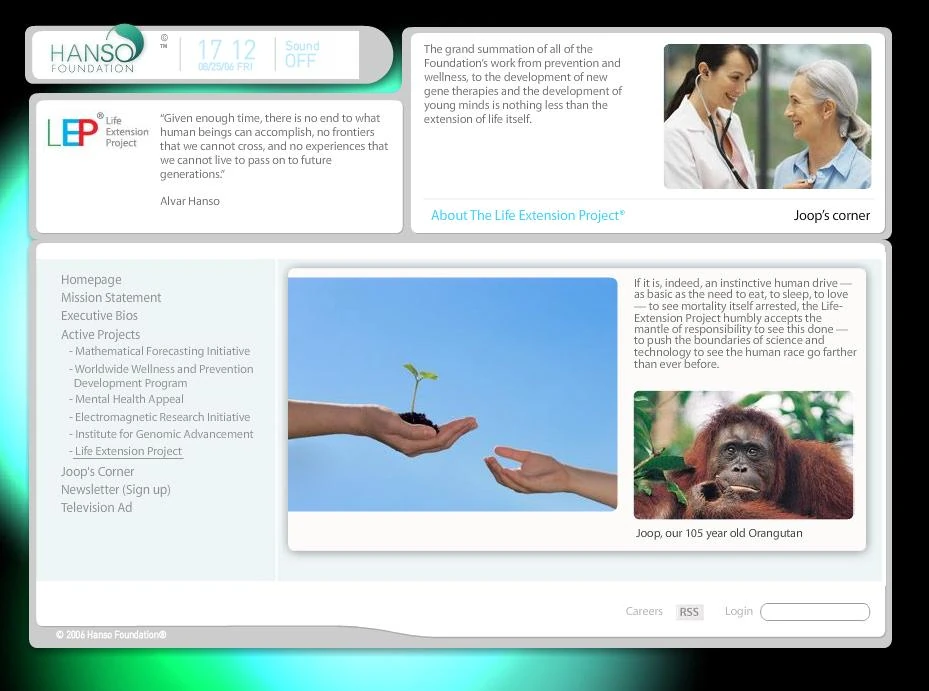The width and height of the screenshot is (929, 691).
Task: Open the Mission Statement page
Action: [111, 297]
